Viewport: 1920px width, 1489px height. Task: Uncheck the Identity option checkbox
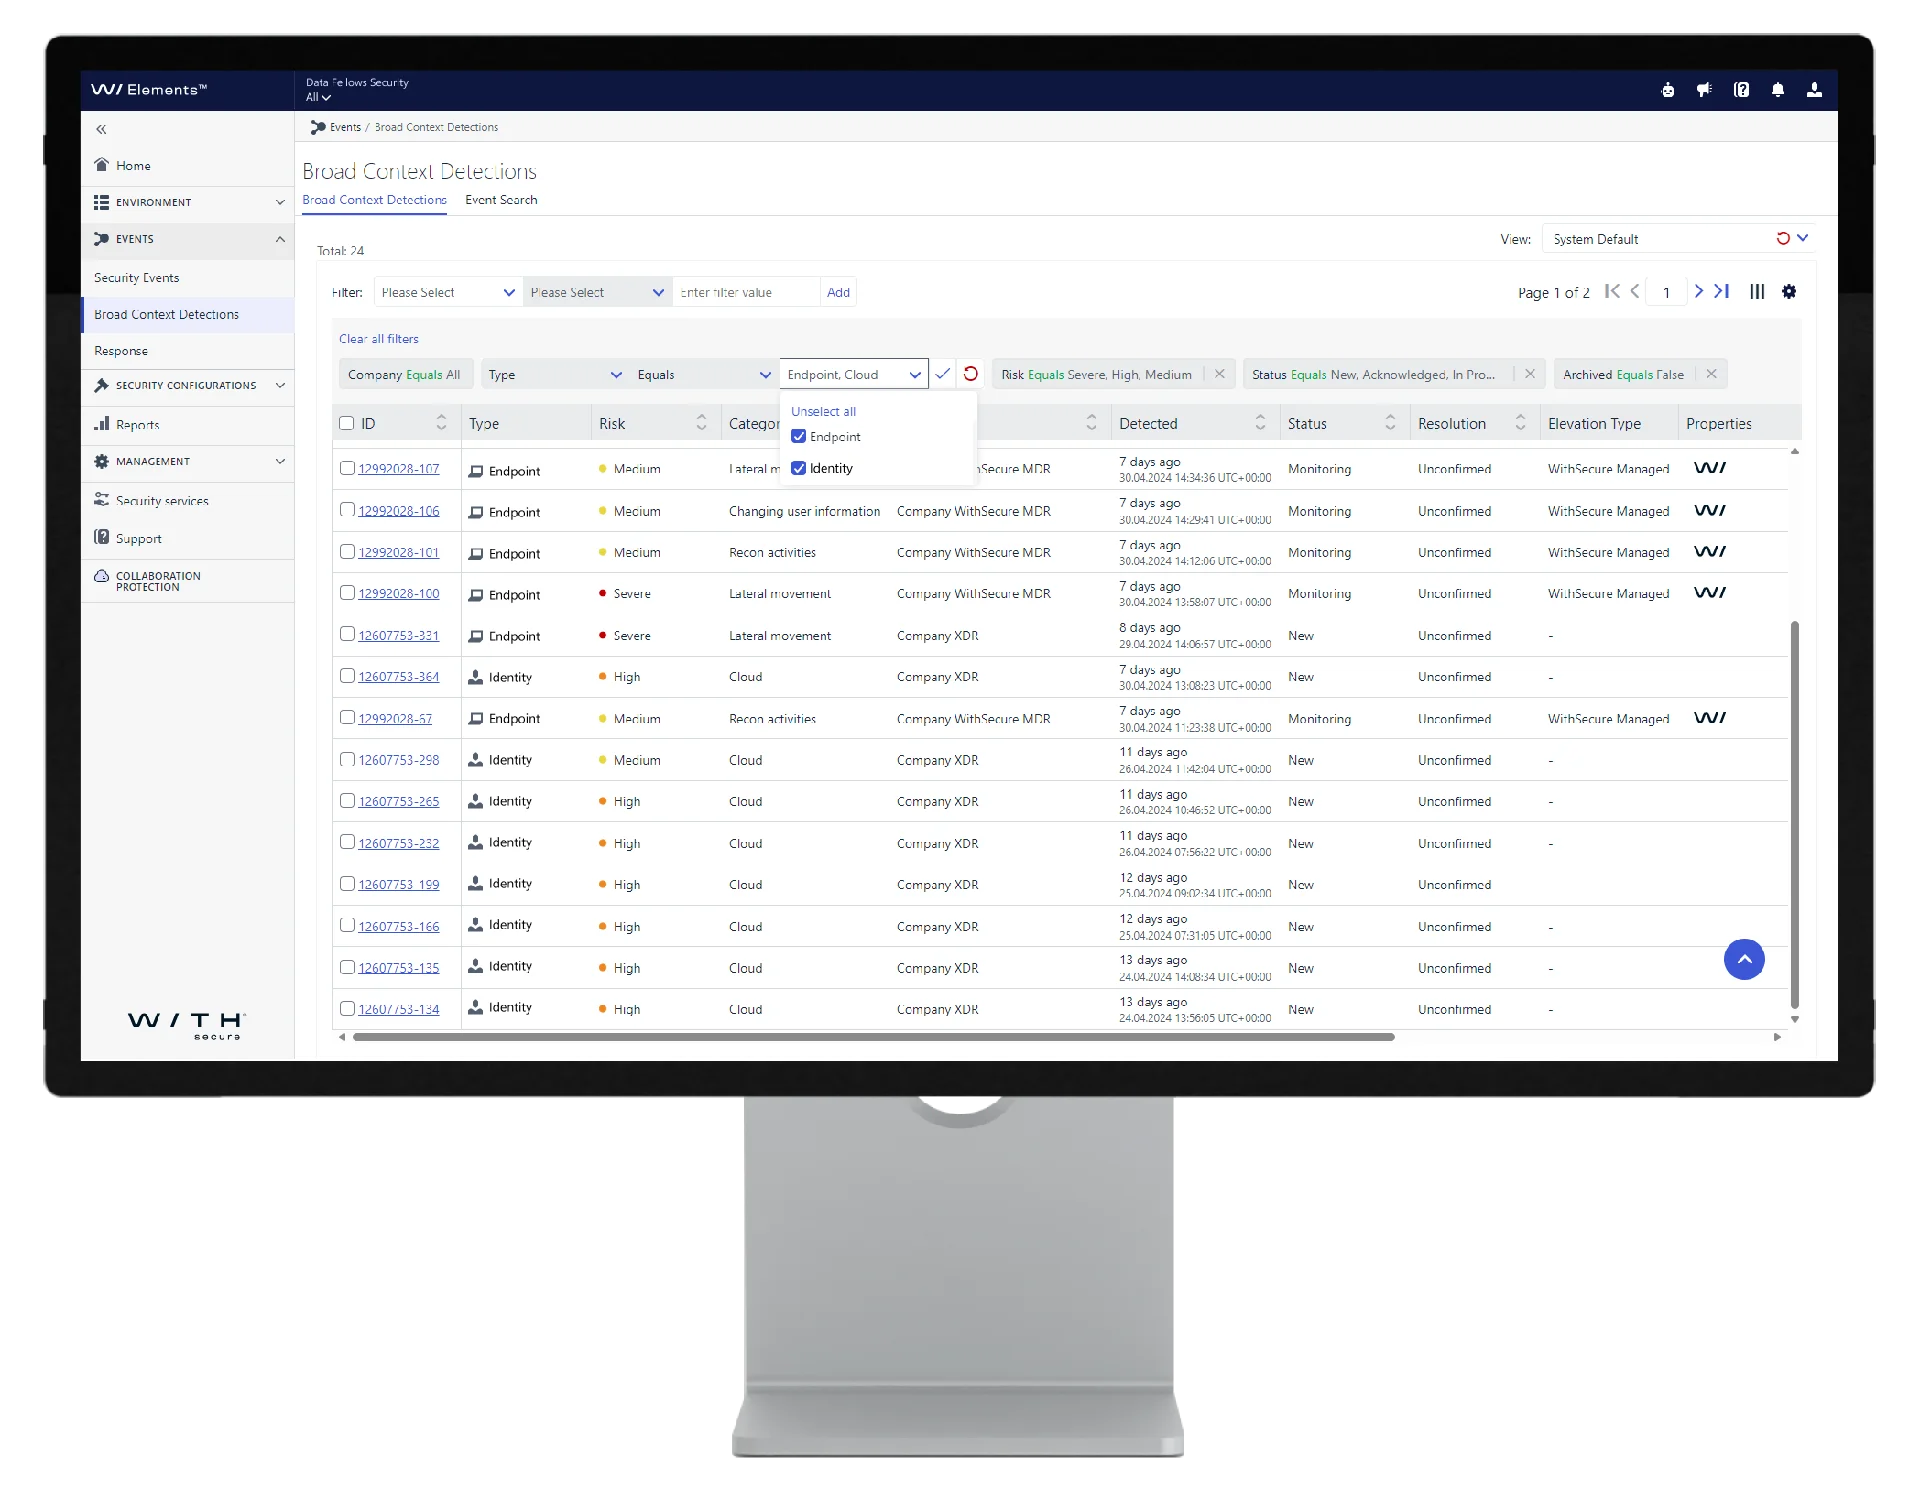tap(798, 468)
